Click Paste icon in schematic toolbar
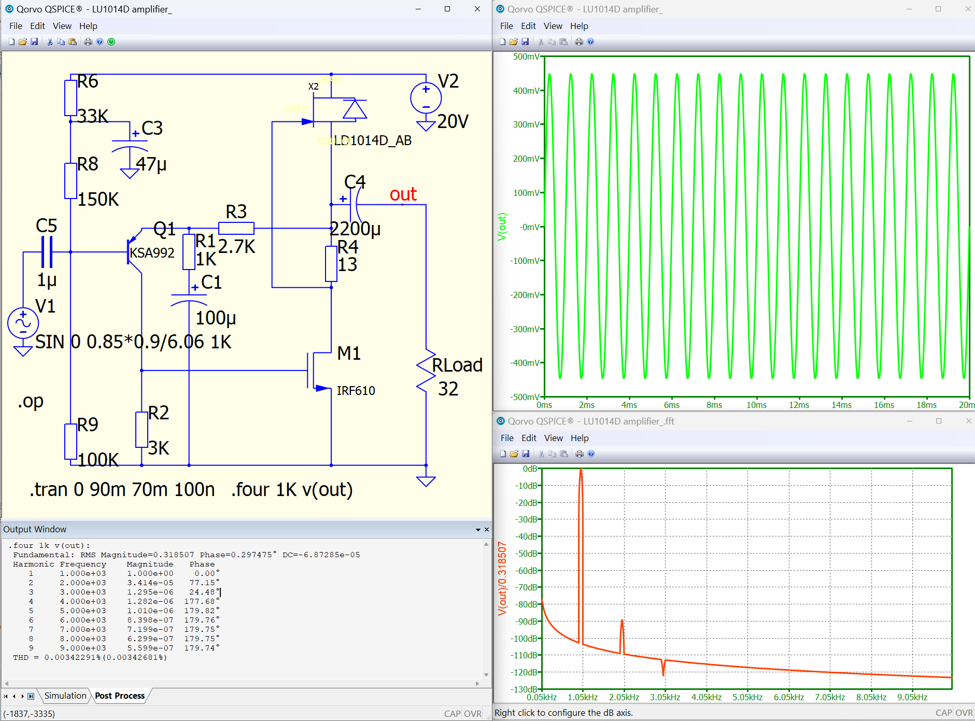 pos(72,42)
